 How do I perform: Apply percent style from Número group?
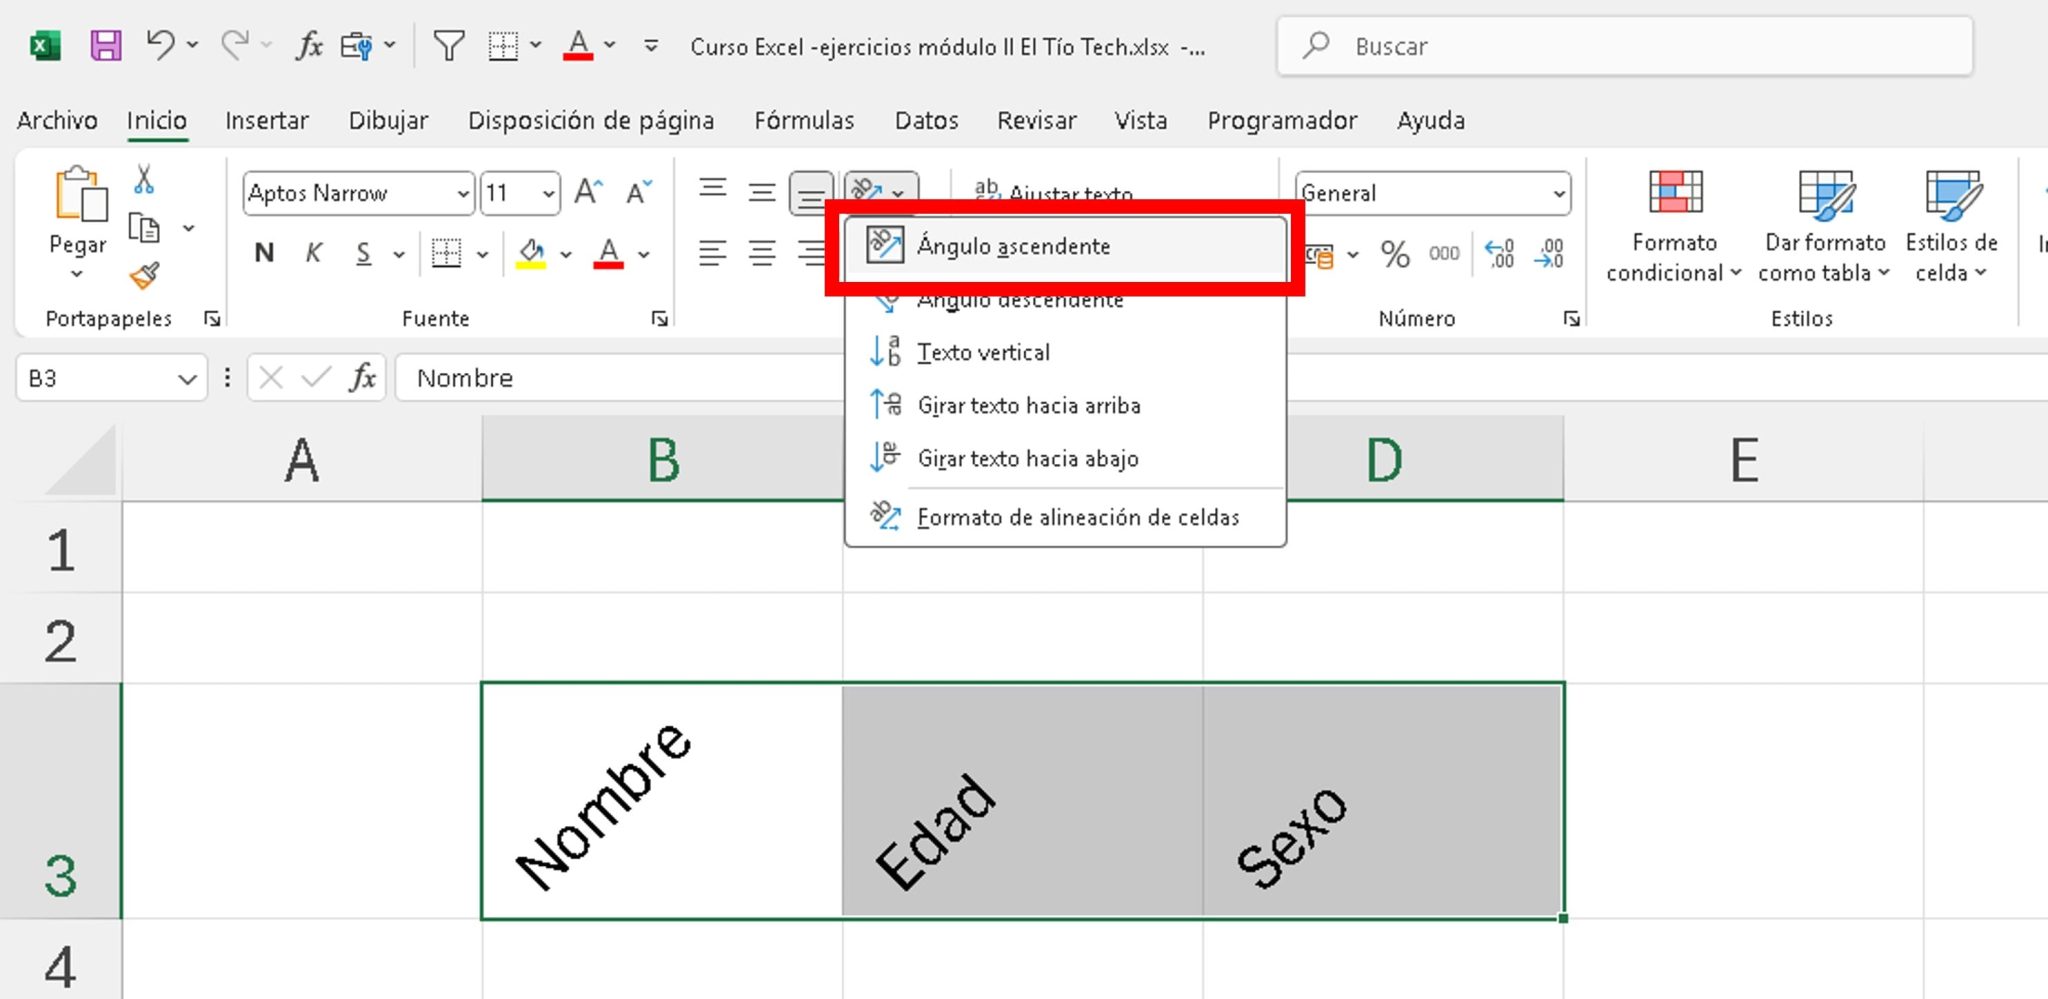pos(1396,253)
